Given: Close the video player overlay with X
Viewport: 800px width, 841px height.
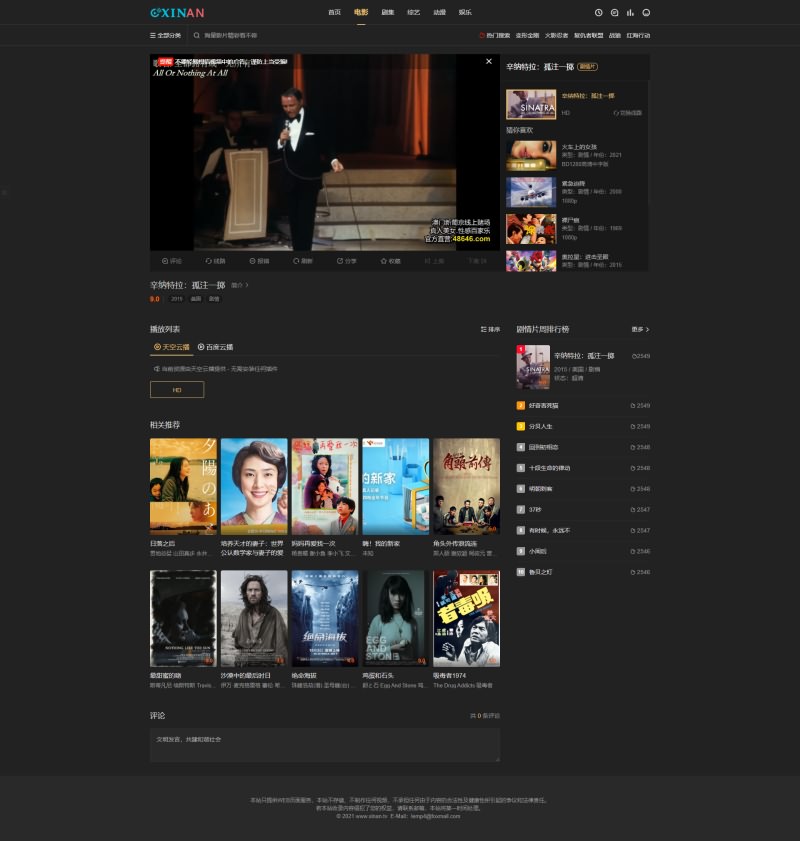Looking at the screenshot, I should coord(488,61).
